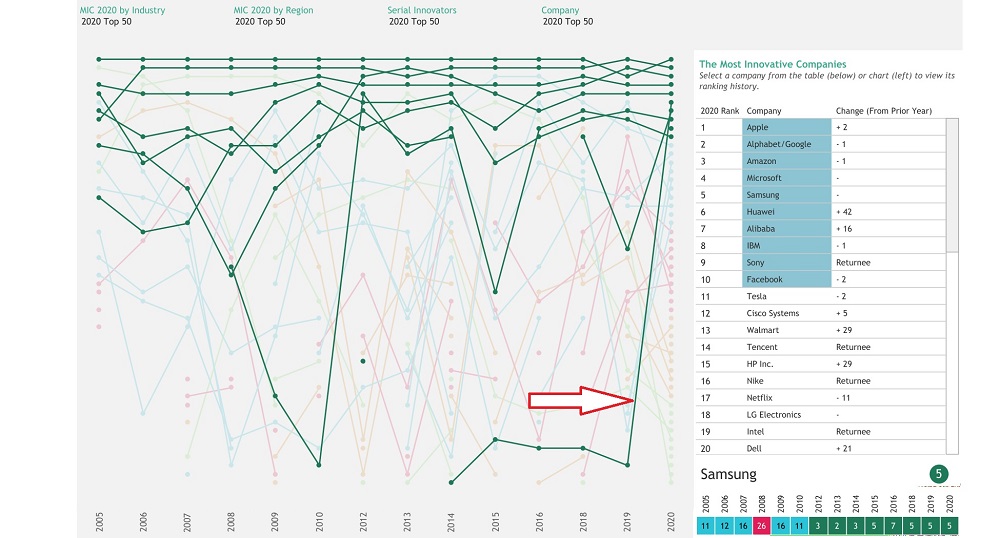Click Cisco Systems' + 5 change value
Viewport: 1000px width, 538px height.
(841, 313)
